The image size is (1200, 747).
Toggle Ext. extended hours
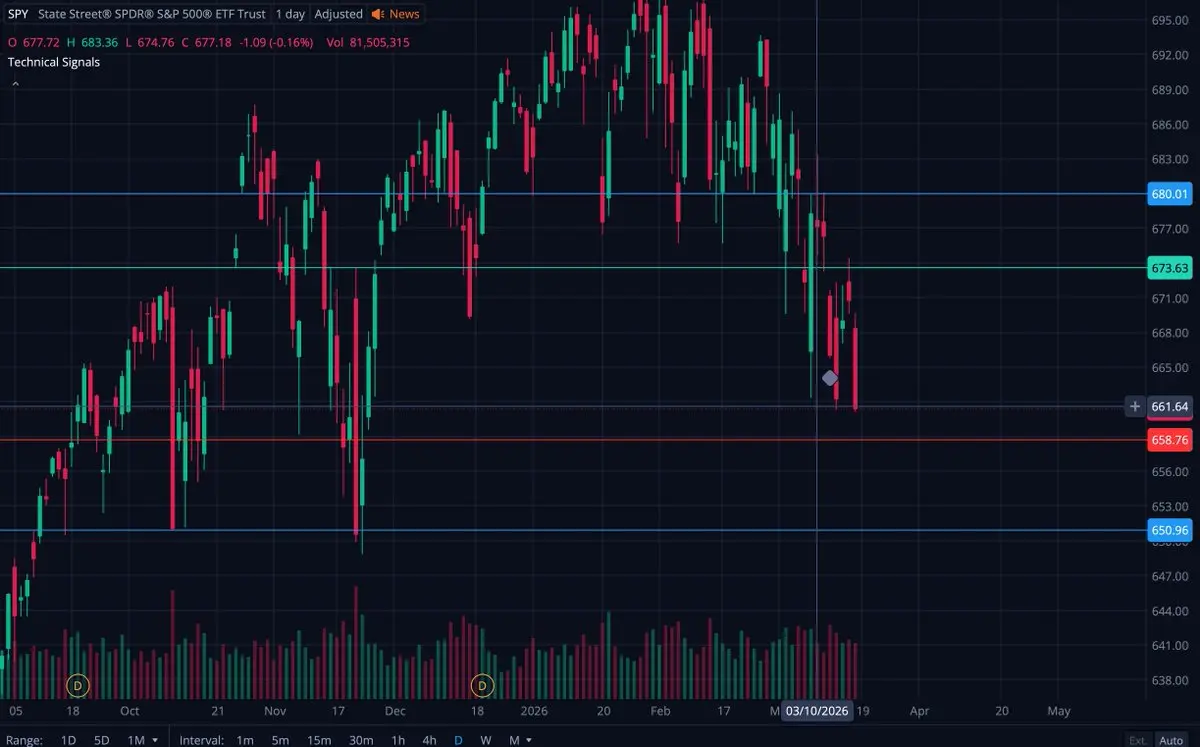(1138, 740)
